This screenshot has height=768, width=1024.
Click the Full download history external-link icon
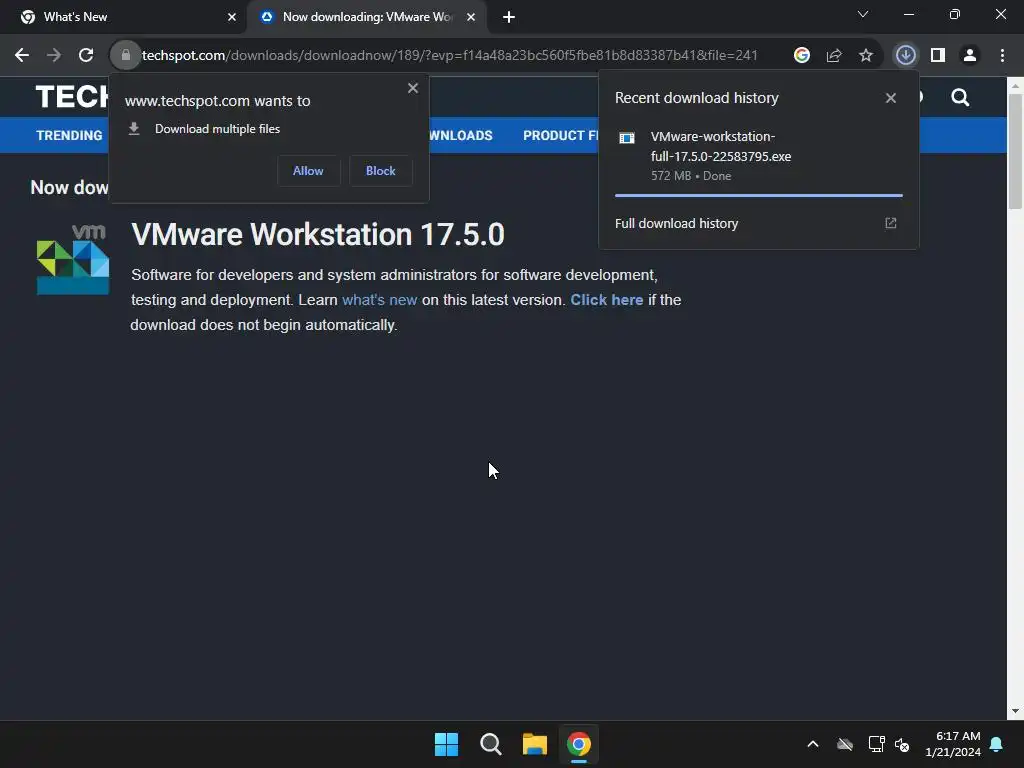tap(891, 223)
